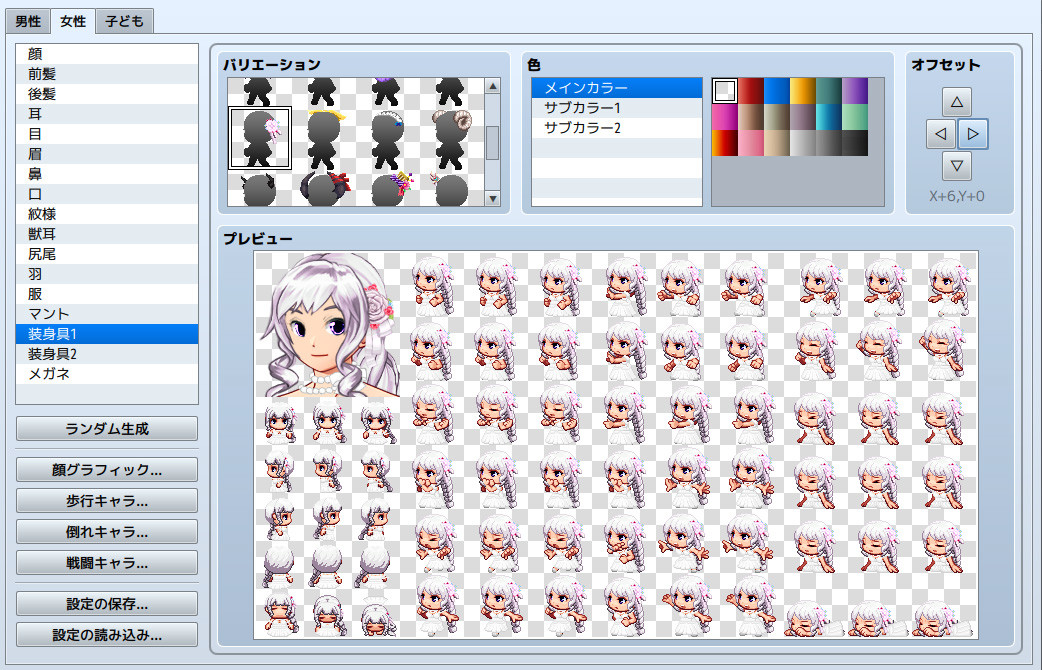Screen dimensions: 1042x670
Task: Open the 顔グラフィック face graphic export
Action: (106, 469)
